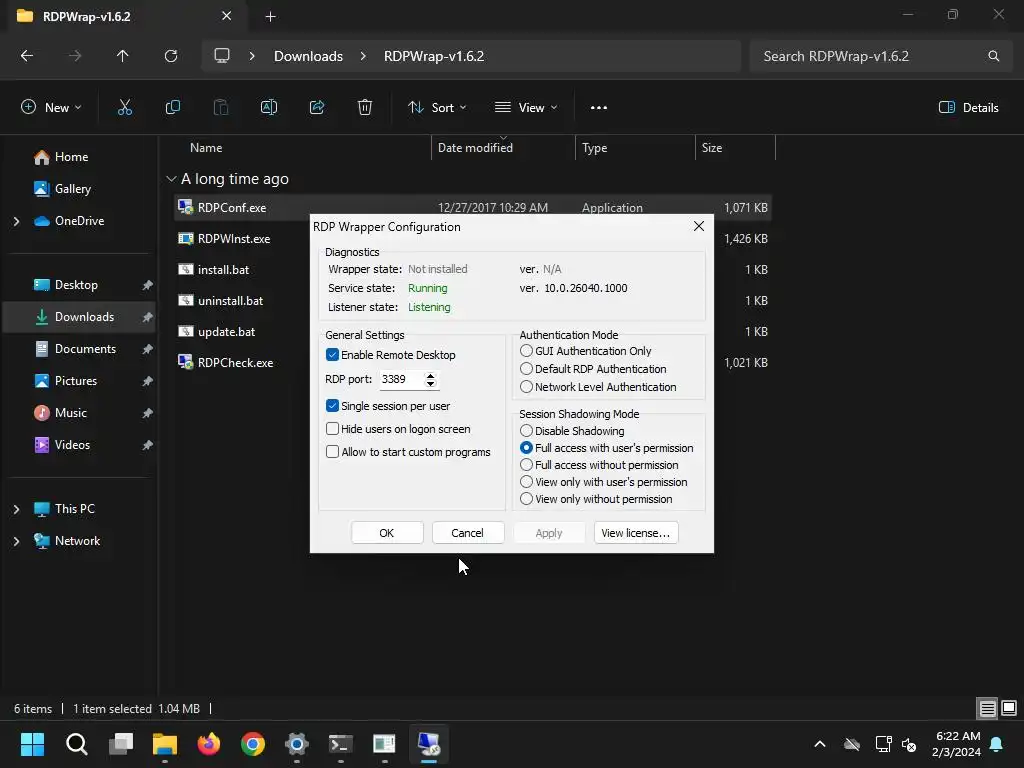Select View only with user's permission
1024x768 pixels.
[x=526, y=481]
